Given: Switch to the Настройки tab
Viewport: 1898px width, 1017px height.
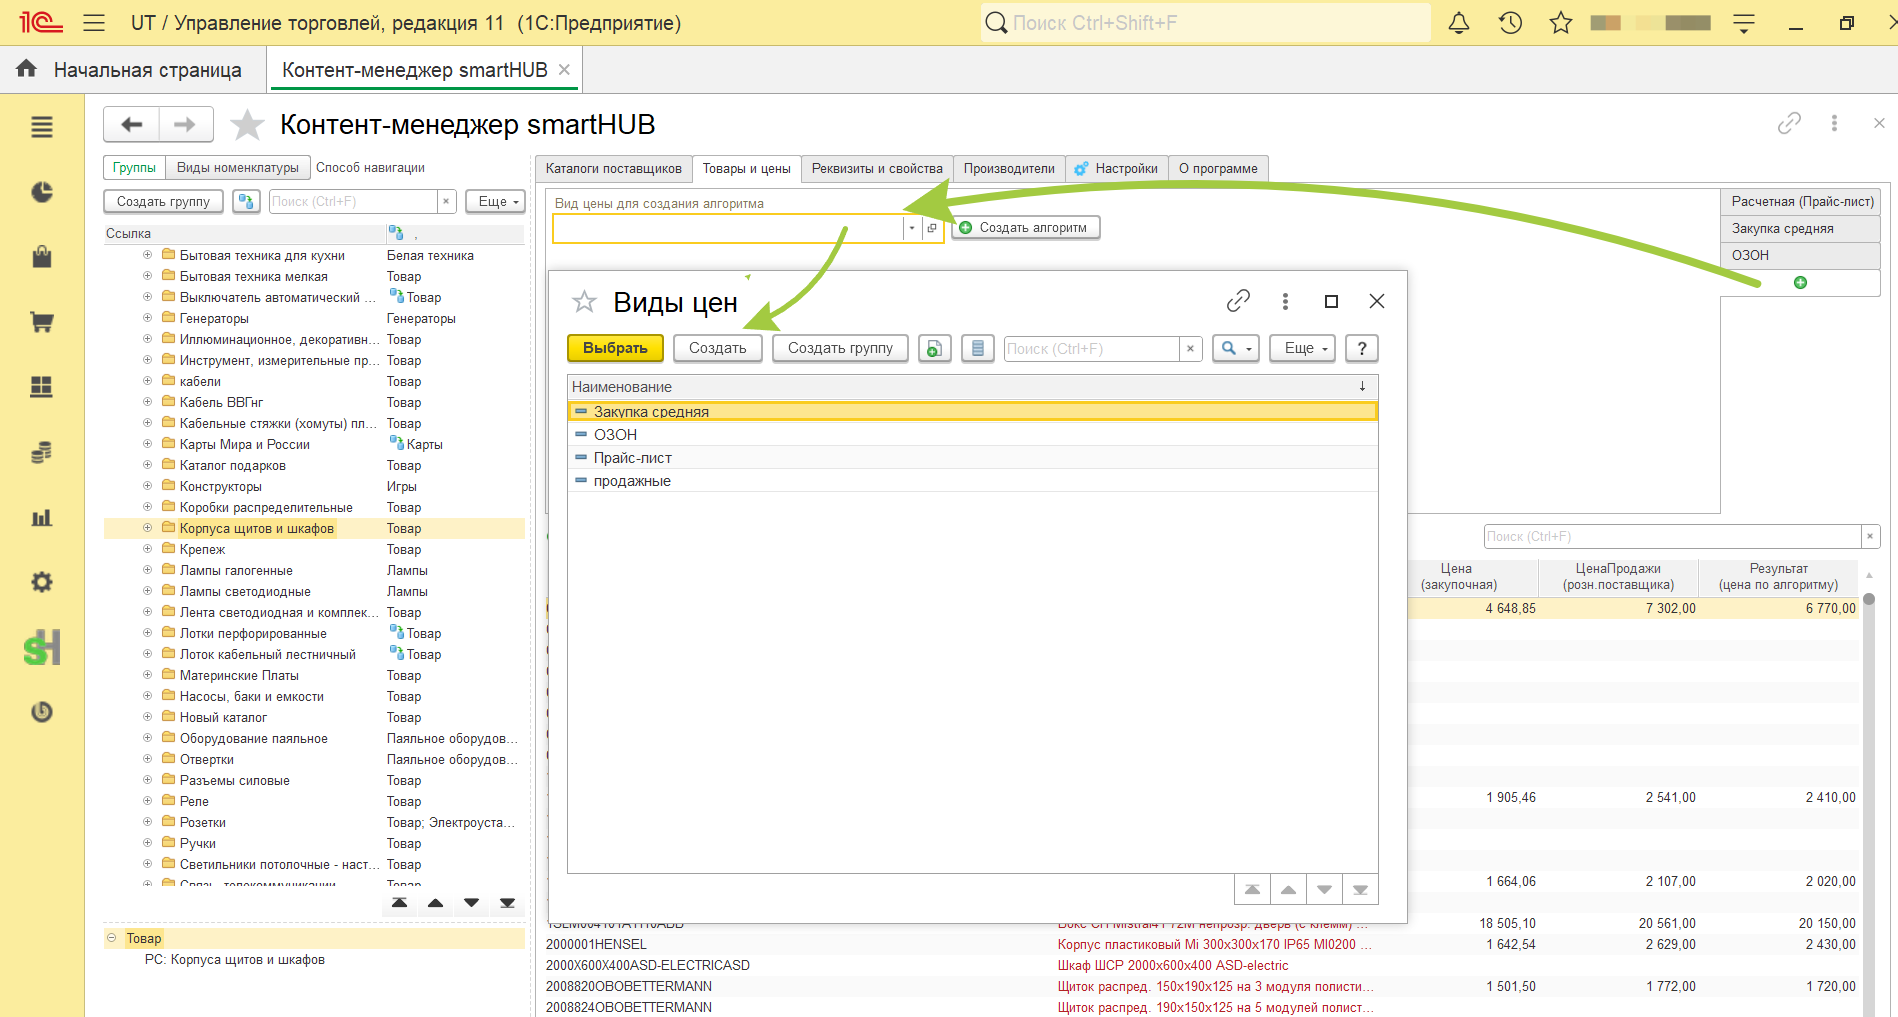Looking at the screenshot, I should (x=1116, y=168).
